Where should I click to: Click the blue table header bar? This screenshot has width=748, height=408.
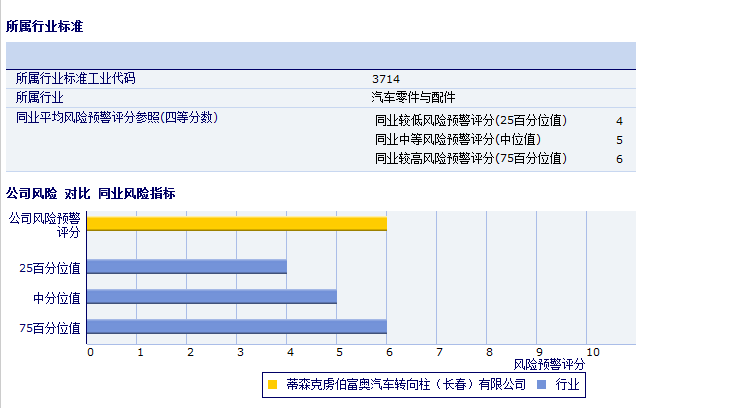point(320,55)
